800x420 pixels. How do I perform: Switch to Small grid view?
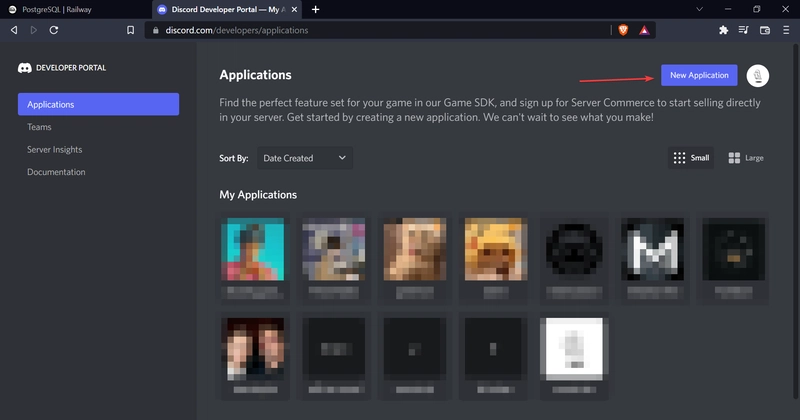[691, 158]
